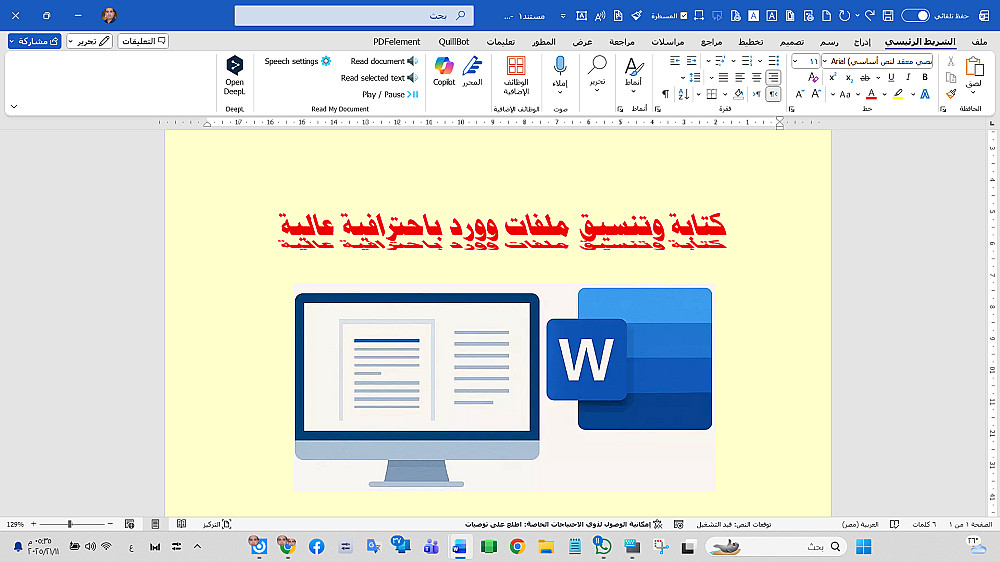Expand the underline style dropdown arrow
Viewport: 1000px width, 562px height.
[878, 77]
